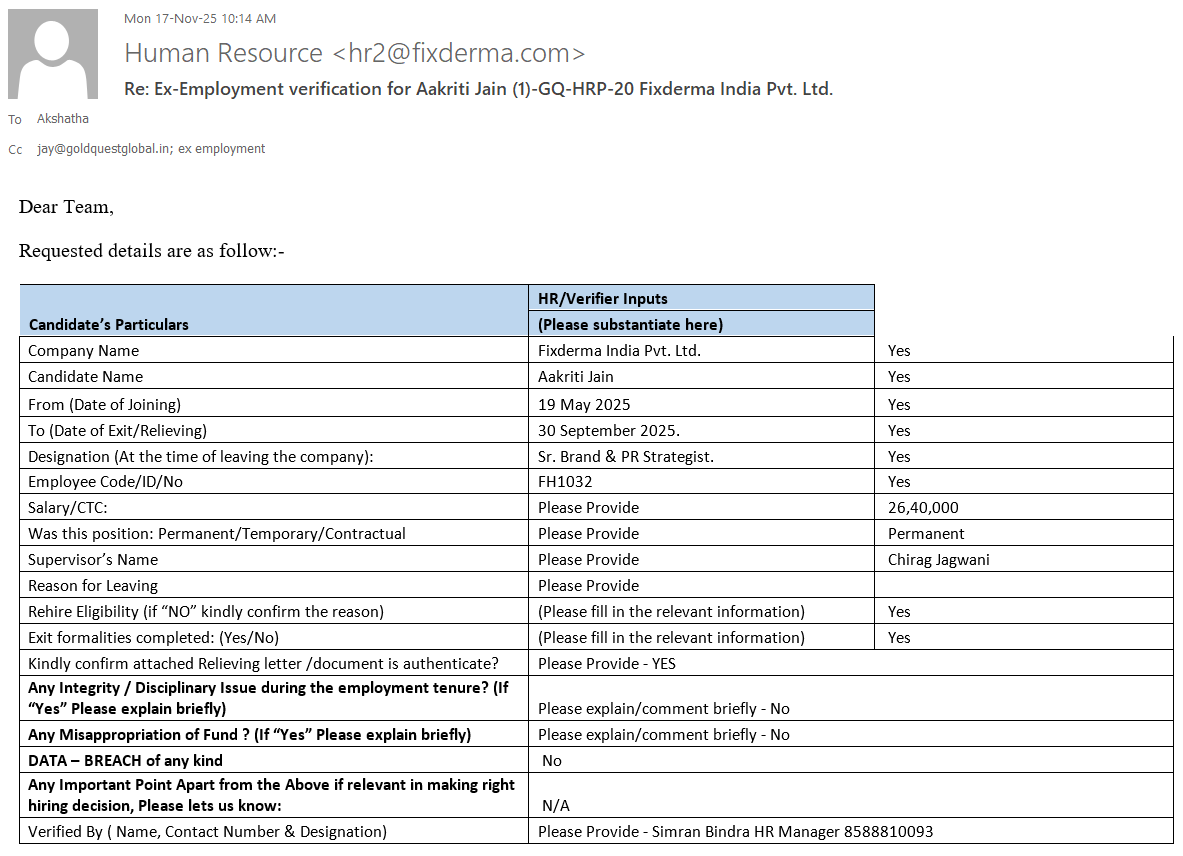The height and width of the screenshot is (856, 1183).
Task: Click the FH1032 employee code cell
Action: pos(702,481)
